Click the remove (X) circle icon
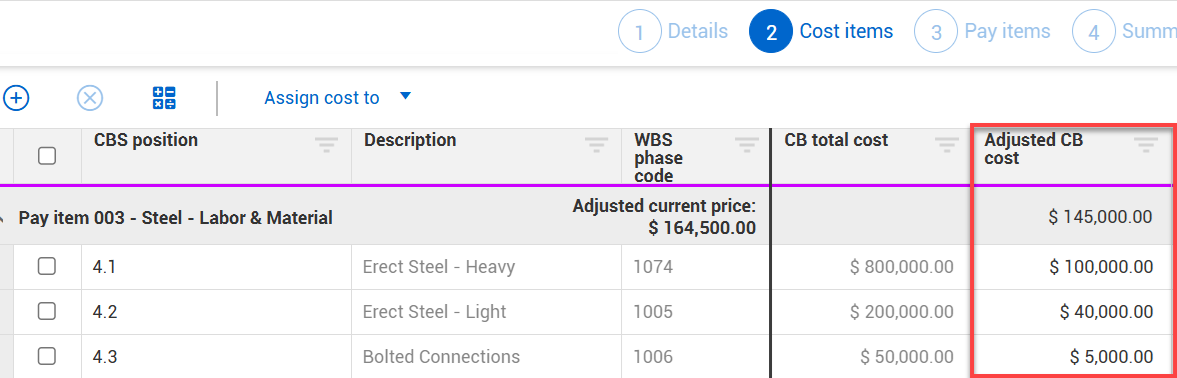 pos(90,98)
